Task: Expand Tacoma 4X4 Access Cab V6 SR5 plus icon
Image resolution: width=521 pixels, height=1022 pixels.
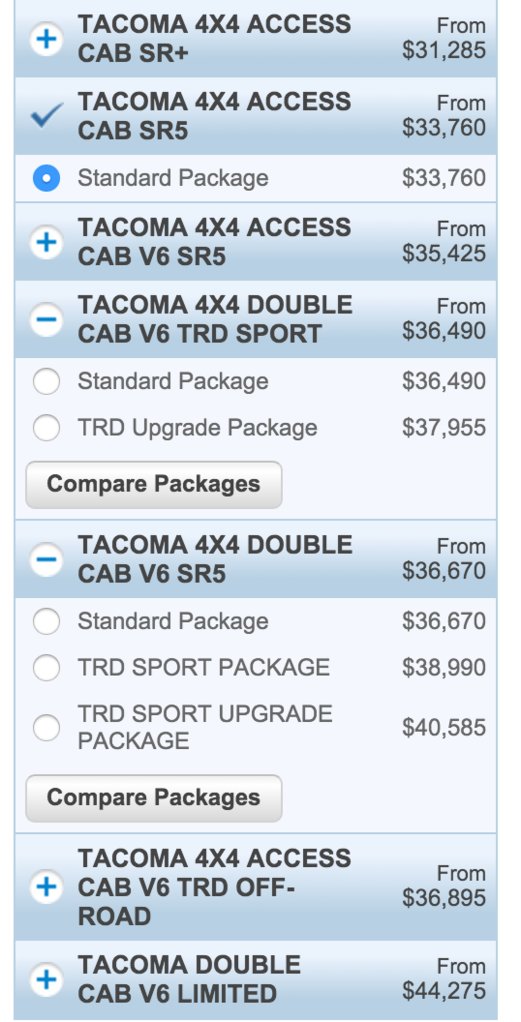Action: (x=46, y=242)
